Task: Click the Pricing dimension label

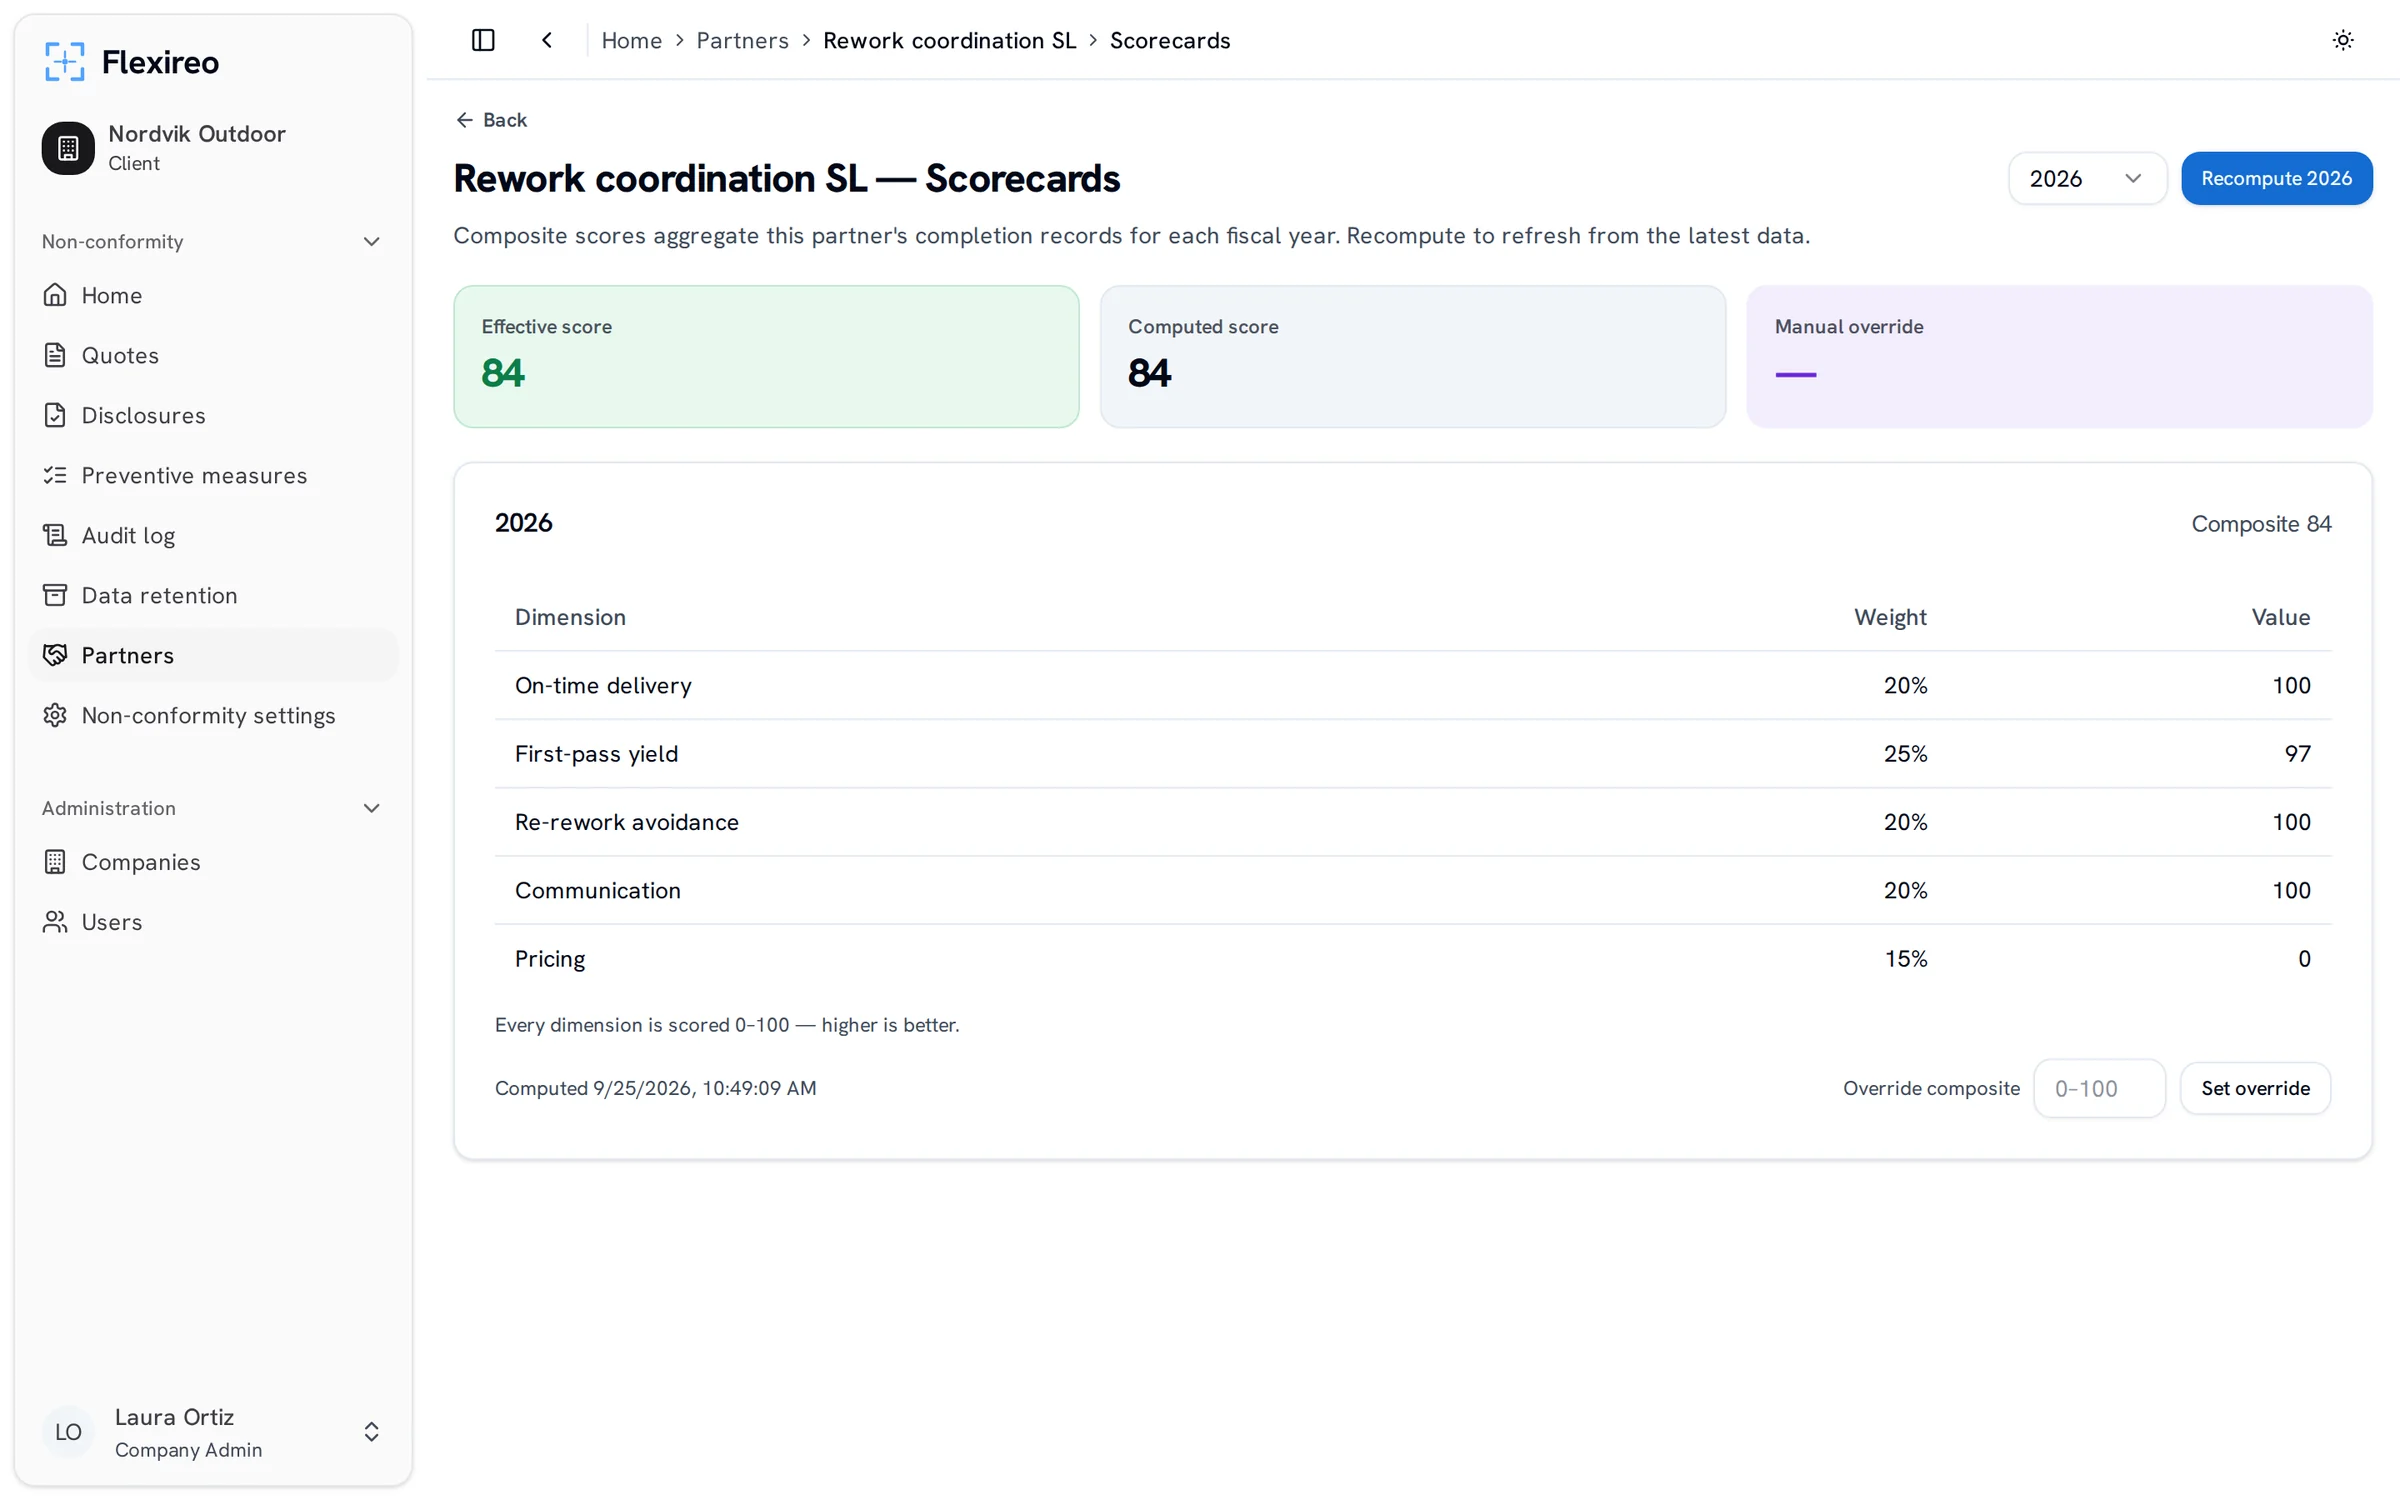Action: coord(550,959)
